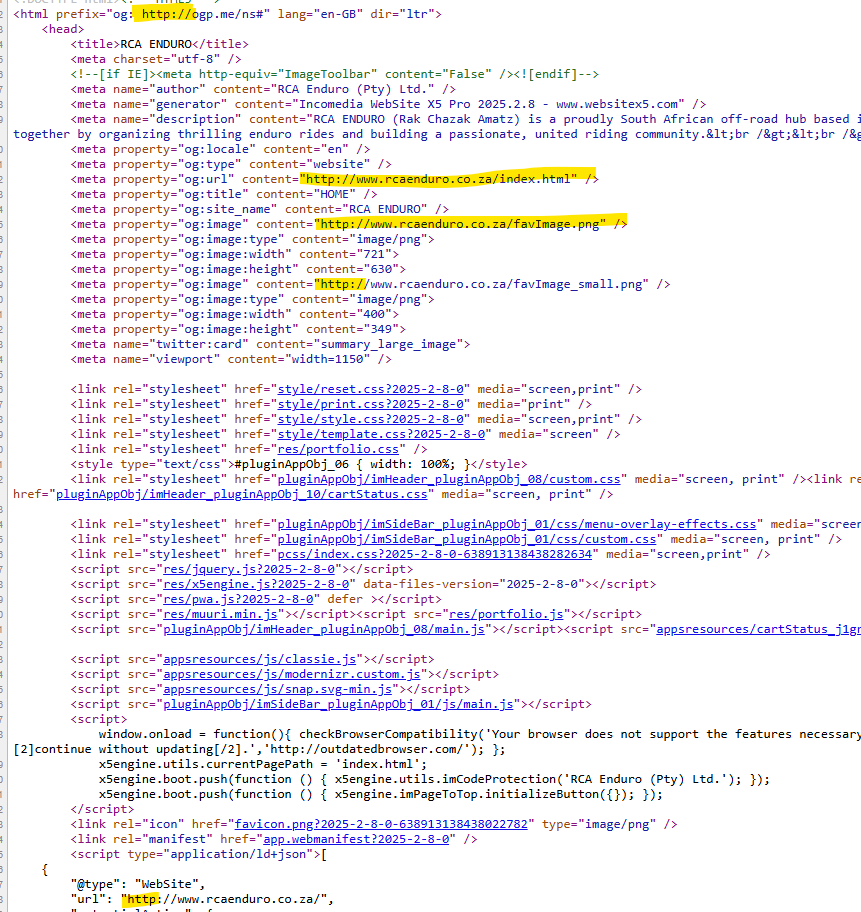Click the og:image:height value "630"

click(381, 270)
